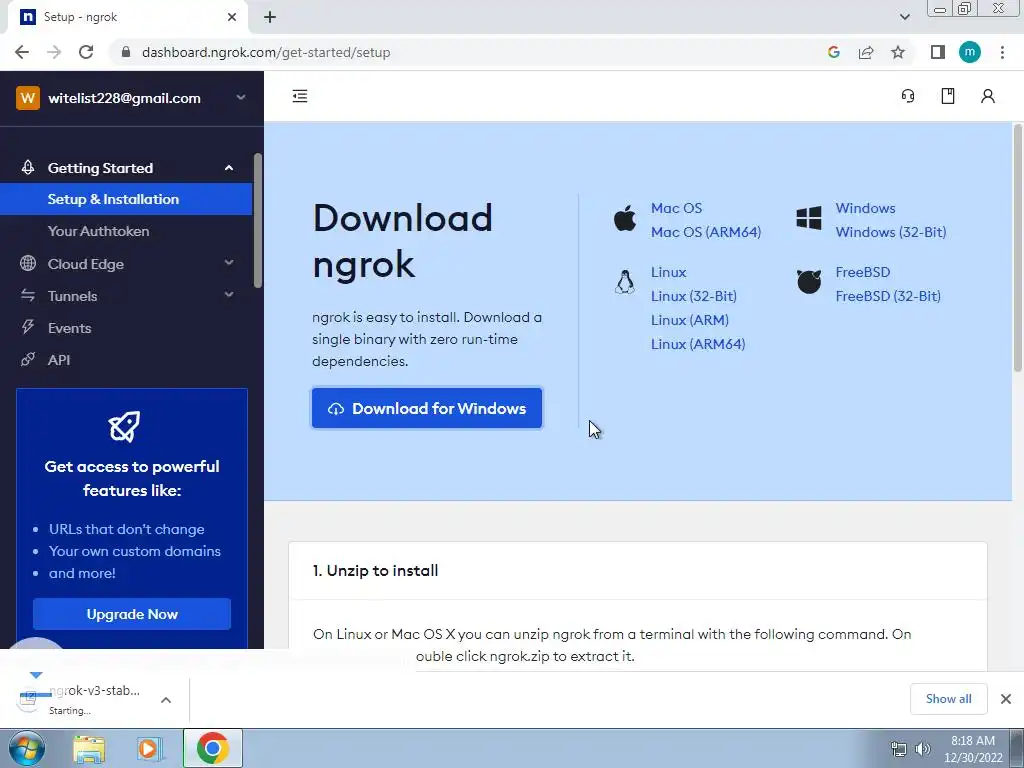Reload the ngrok dashboard page
1024x768 pixels.
(86, 52)
